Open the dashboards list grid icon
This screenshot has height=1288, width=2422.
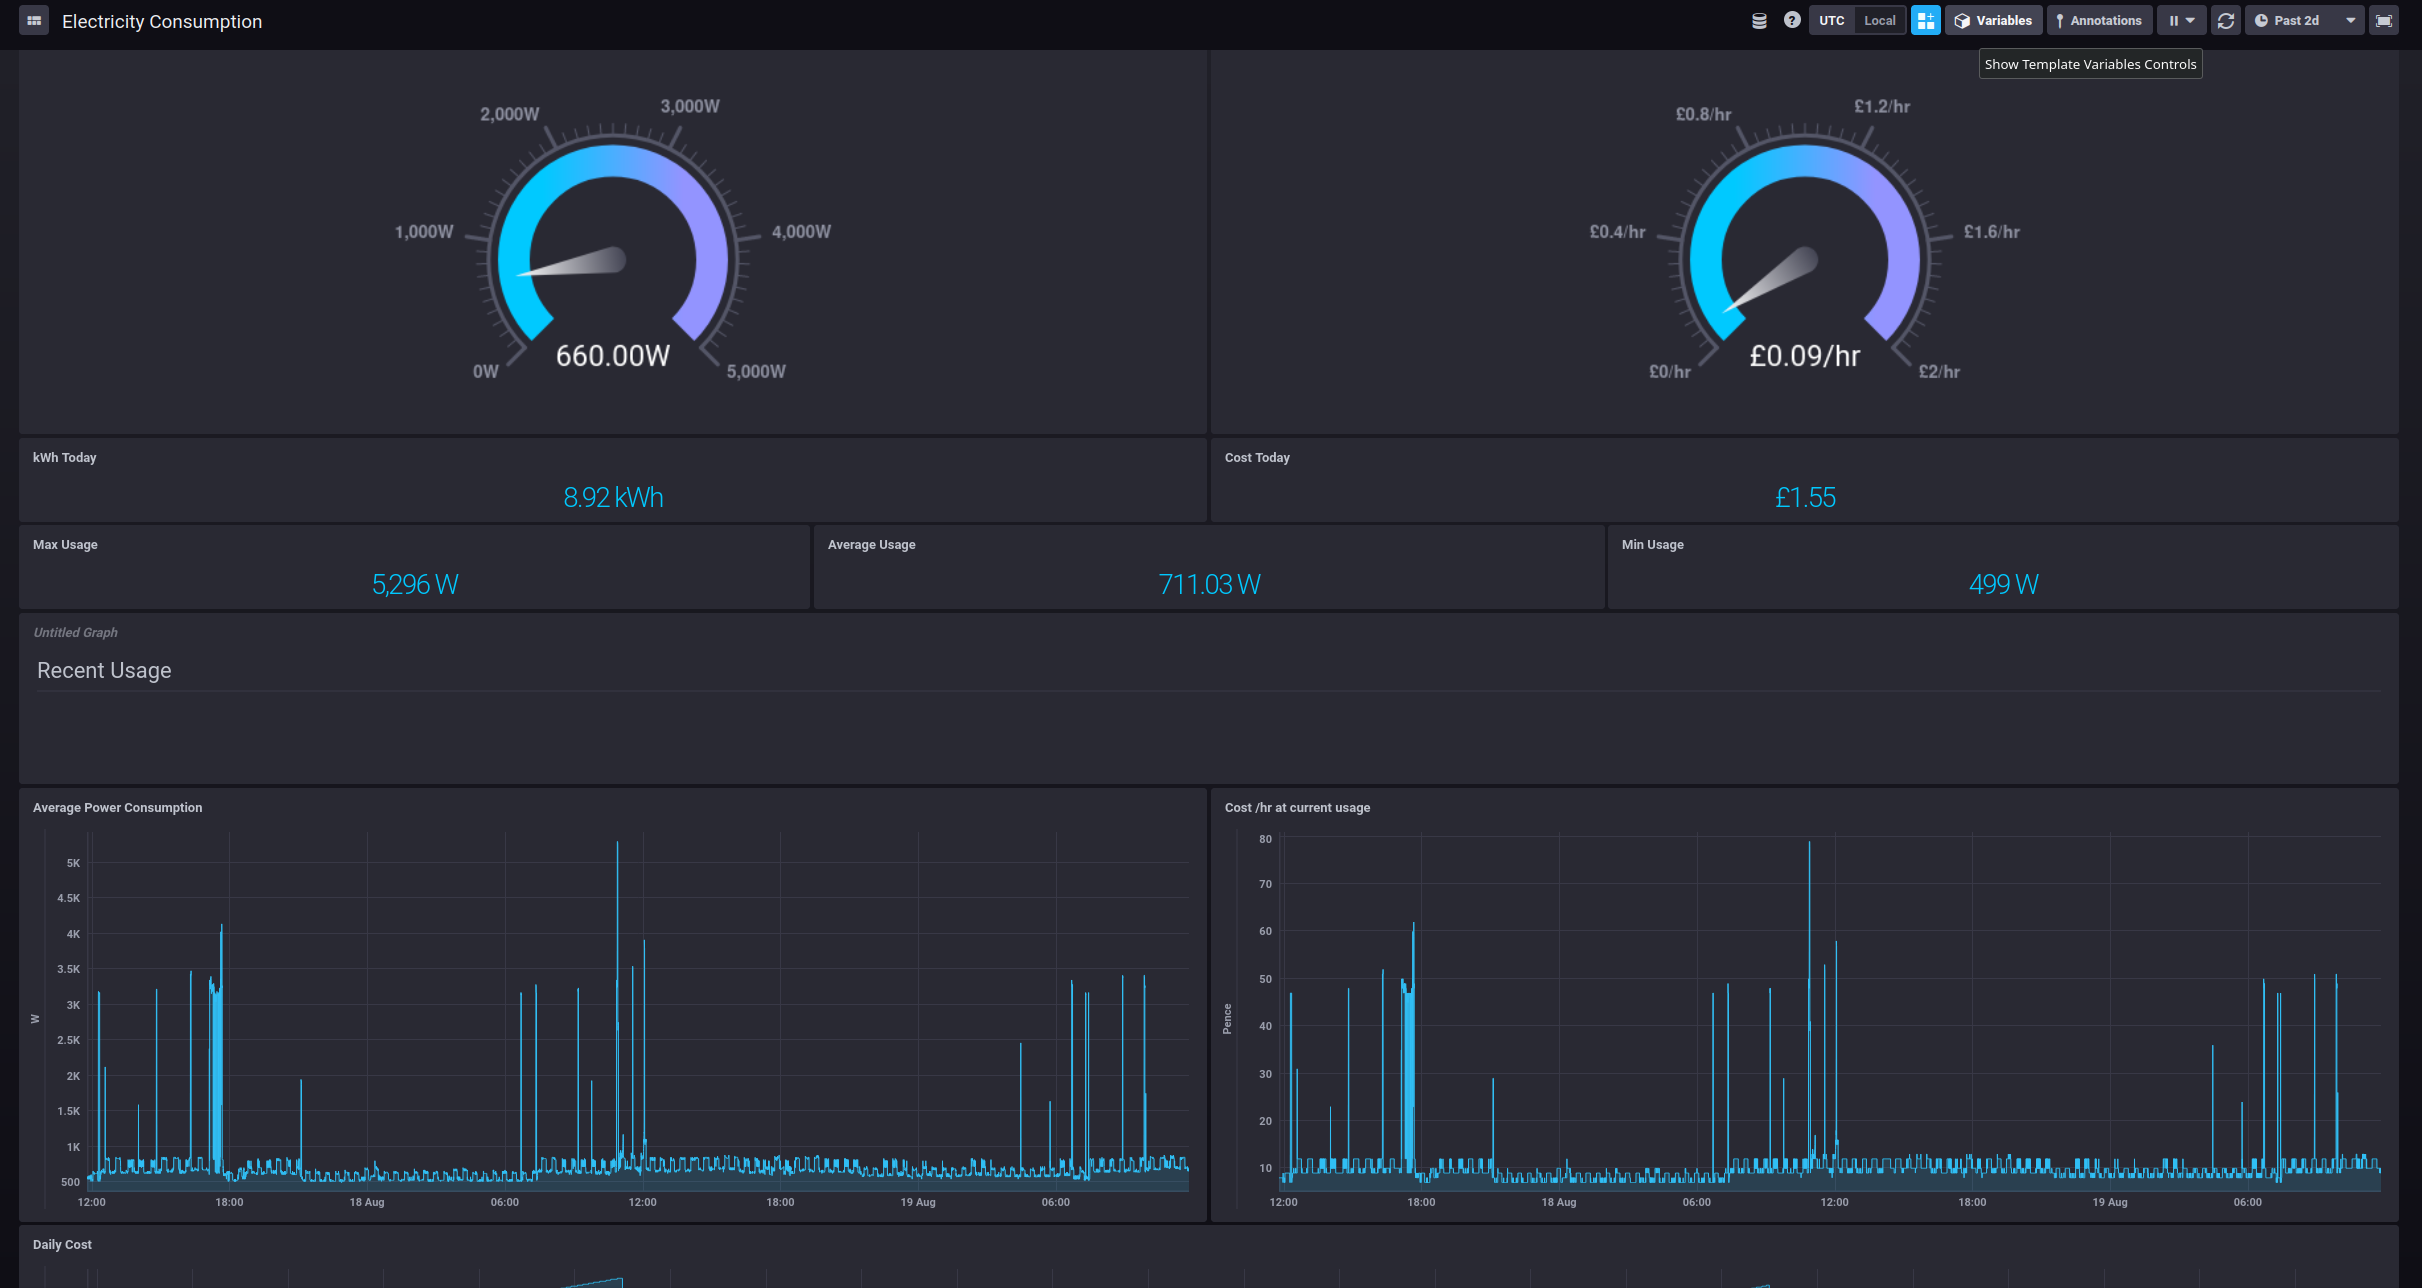pos(34,20)
